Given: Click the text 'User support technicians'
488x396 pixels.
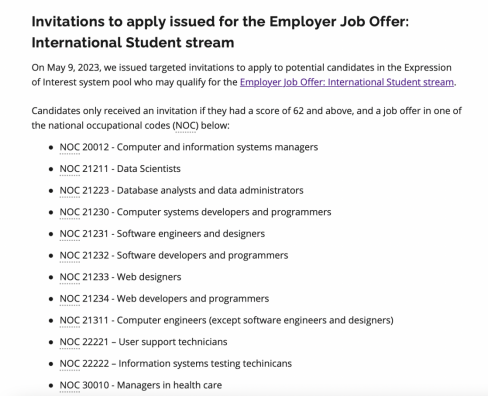Looking at the screenshot, I should point(173,342).
